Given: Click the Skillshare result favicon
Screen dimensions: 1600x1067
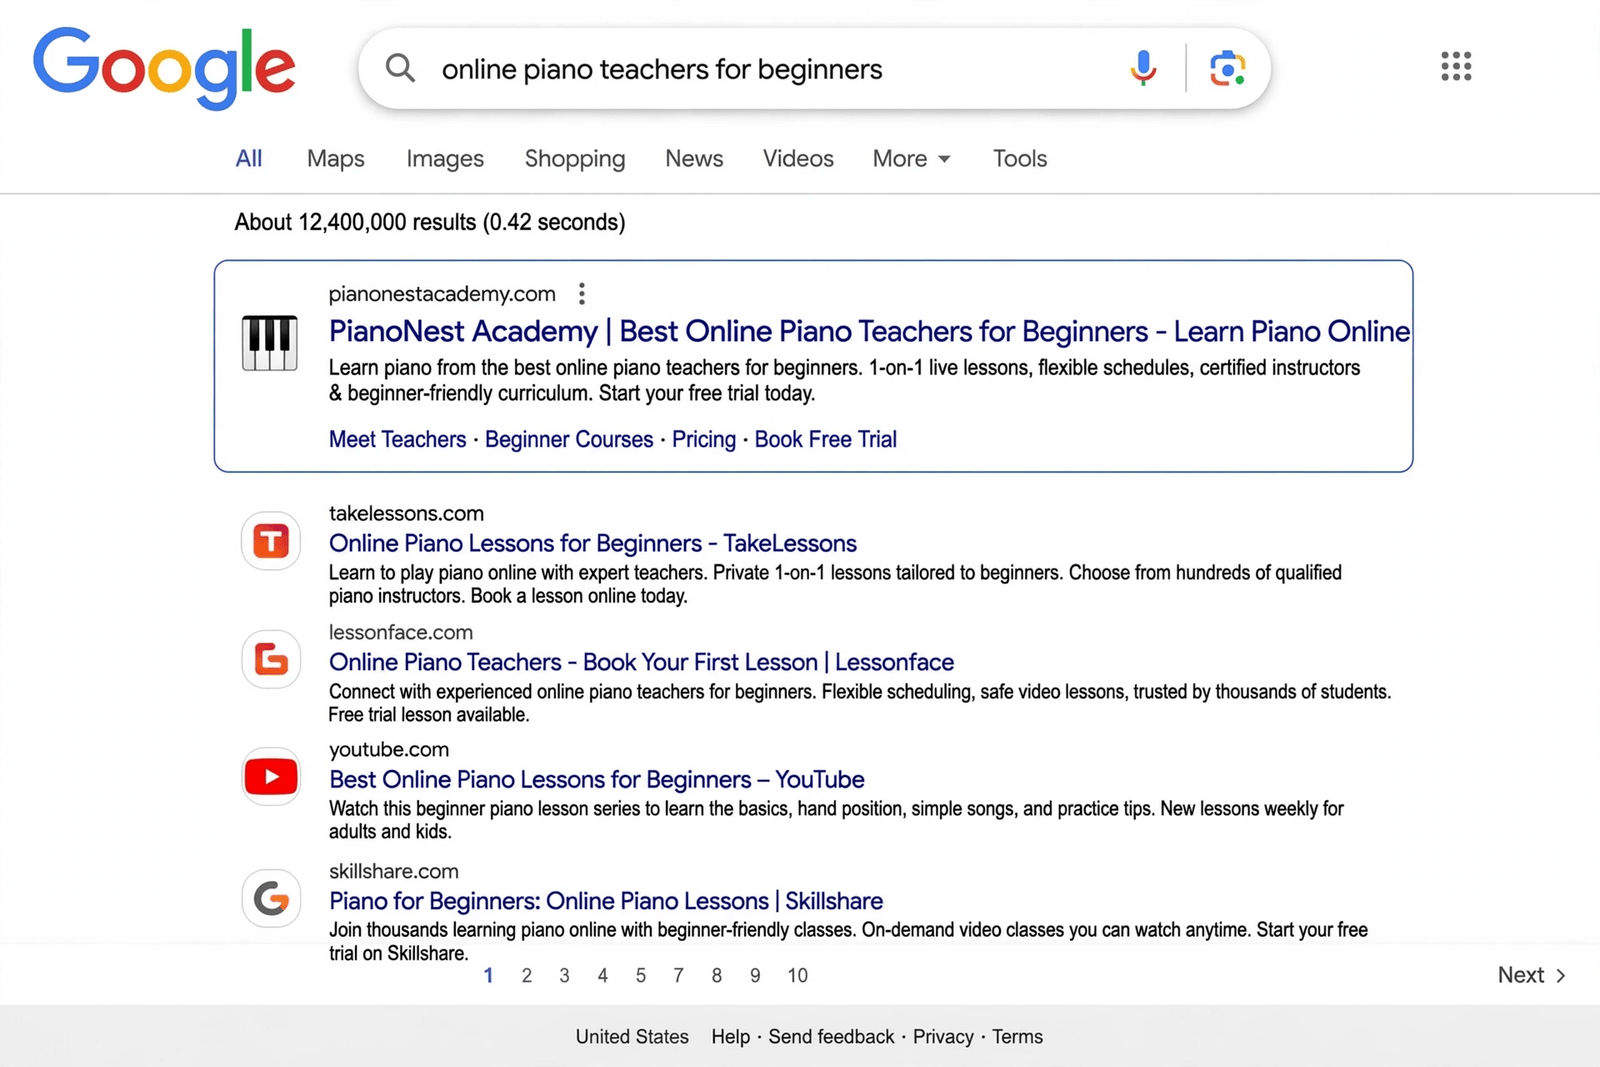Looking at the screenshot, I should click(x=271, y=898).
